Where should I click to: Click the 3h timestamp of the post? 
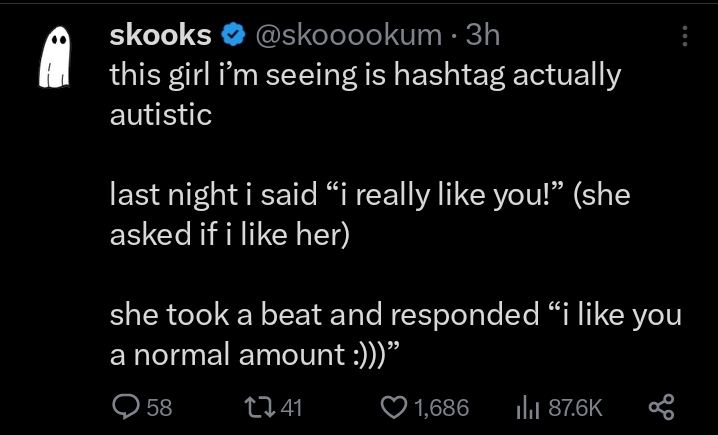coord(483,35)
